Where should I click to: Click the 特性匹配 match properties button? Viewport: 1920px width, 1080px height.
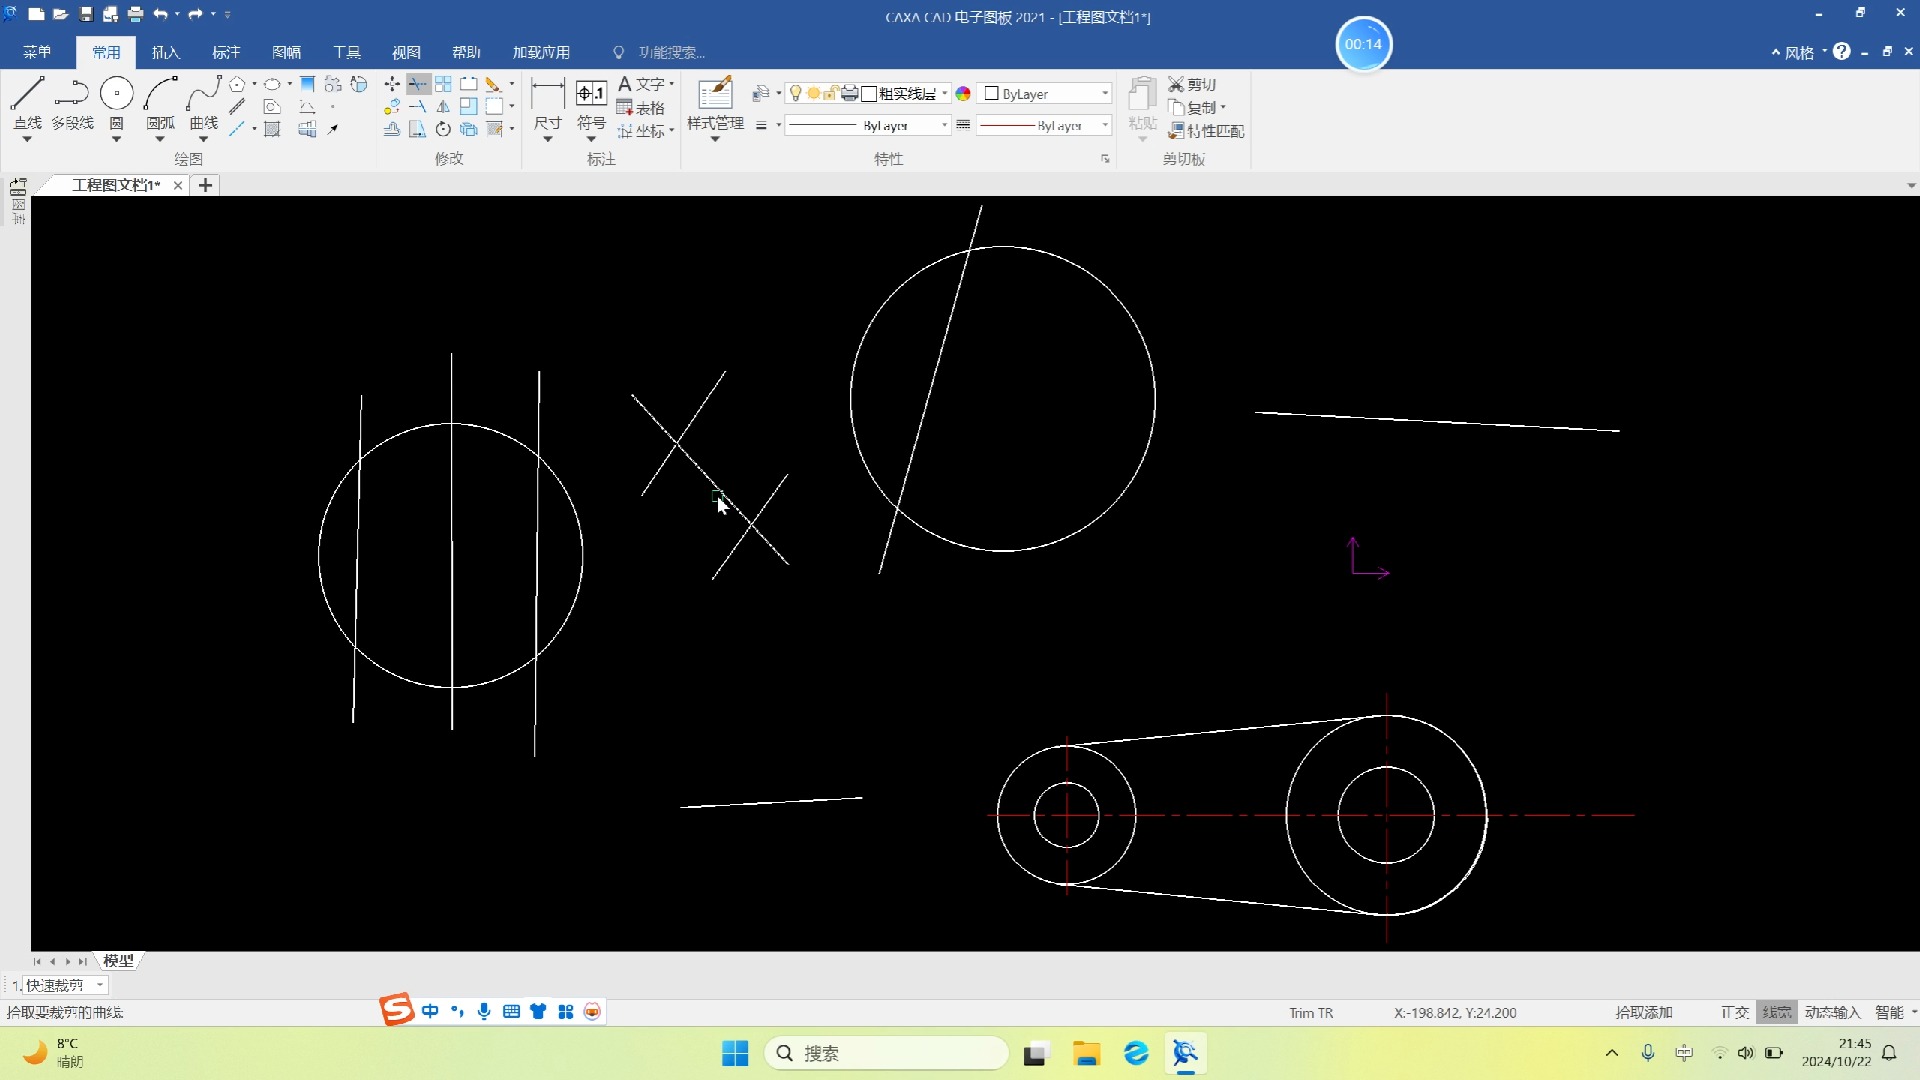coord(1206,131)
